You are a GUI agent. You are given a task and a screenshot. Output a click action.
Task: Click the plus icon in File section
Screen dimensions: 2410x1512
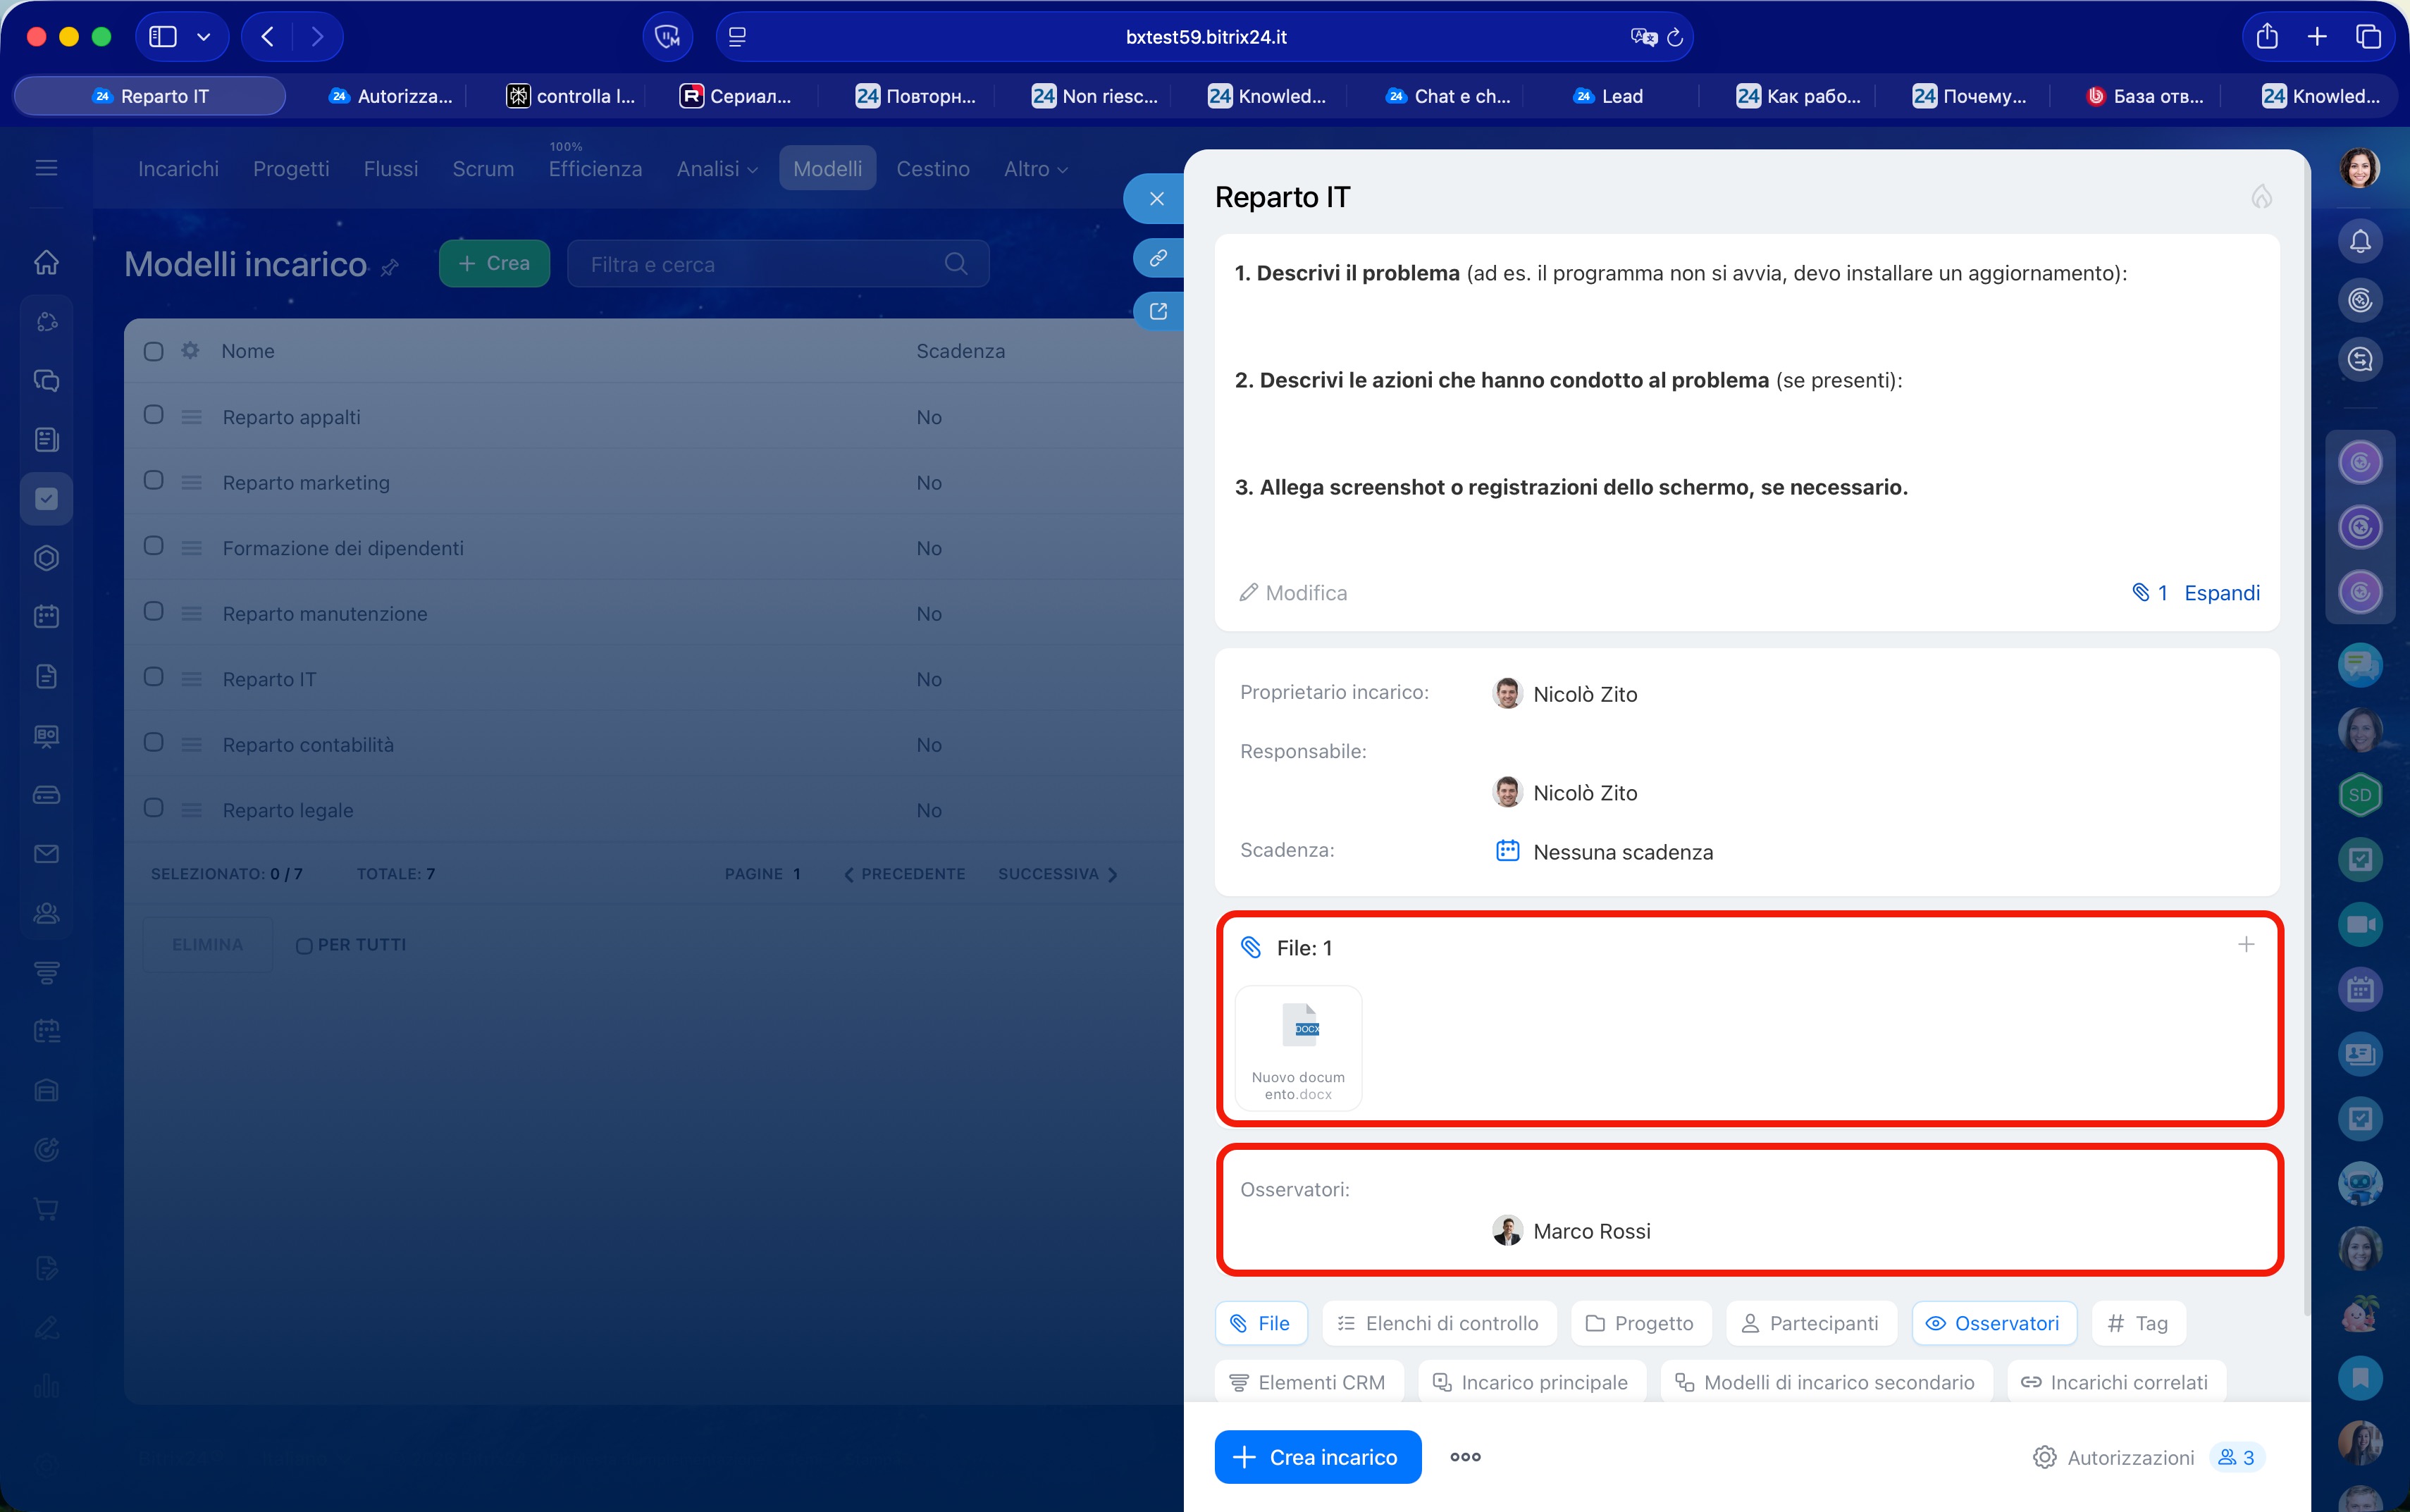[2246, 945]
